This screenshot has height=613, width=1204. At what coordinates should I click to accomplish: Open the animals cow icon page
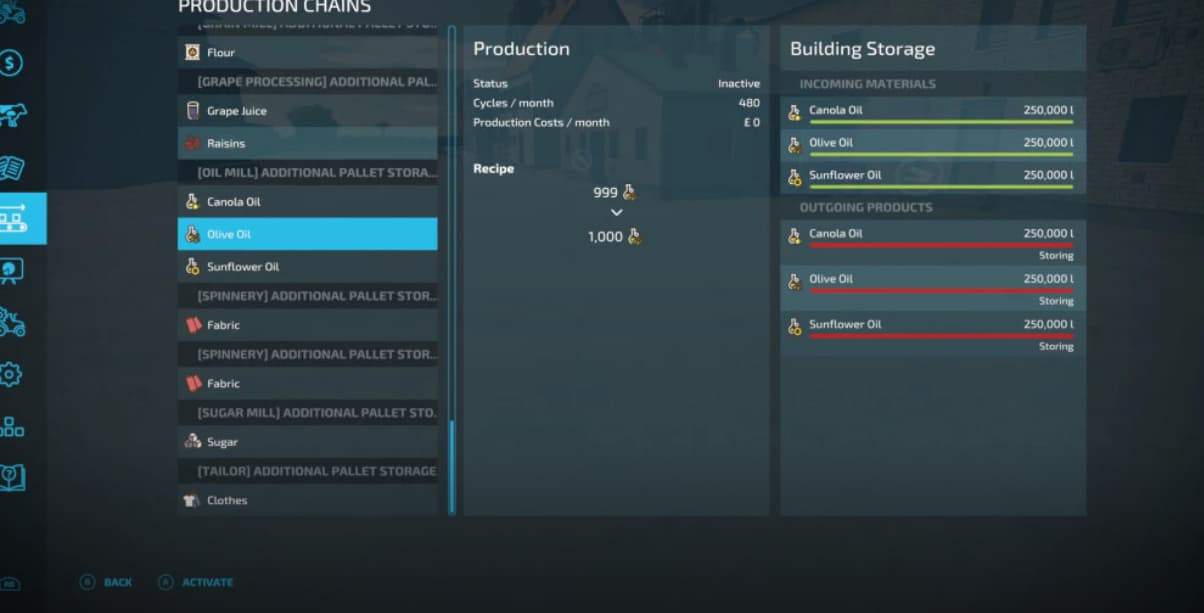point(12,114)
